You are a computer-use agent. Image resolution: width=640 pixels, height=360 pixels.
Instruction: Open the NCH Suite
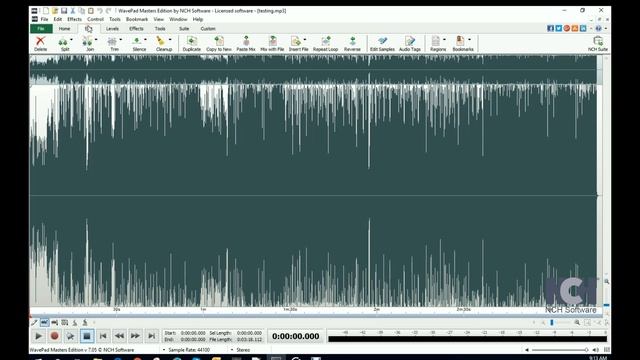[598, 43]
